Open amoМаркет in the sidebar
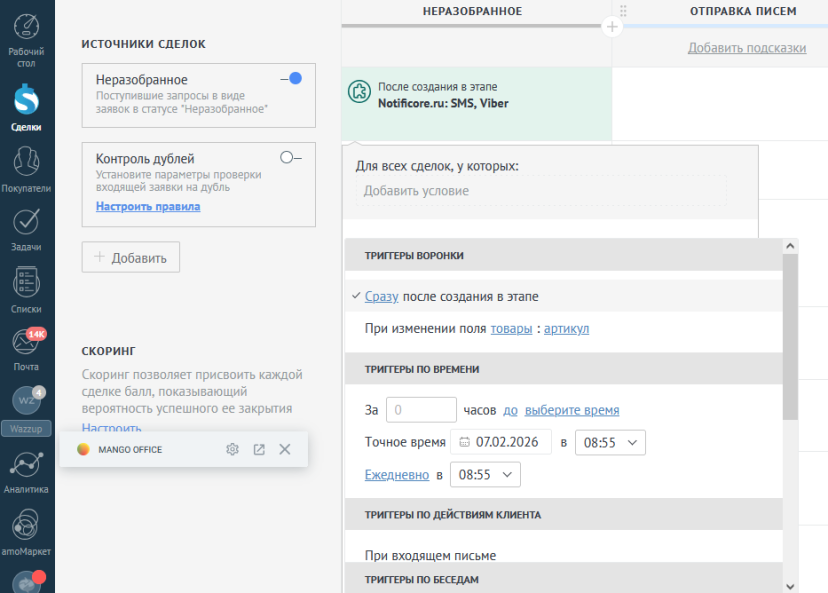The width and height of the screenshot is (828, 593). pos(26,532)
